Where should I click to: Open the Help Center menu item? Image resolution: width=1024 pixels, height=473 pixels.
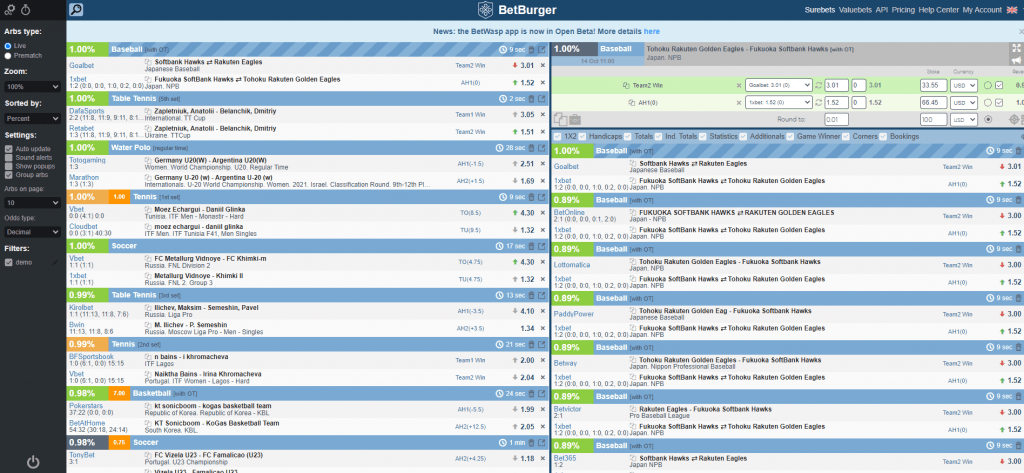point(938,10)
